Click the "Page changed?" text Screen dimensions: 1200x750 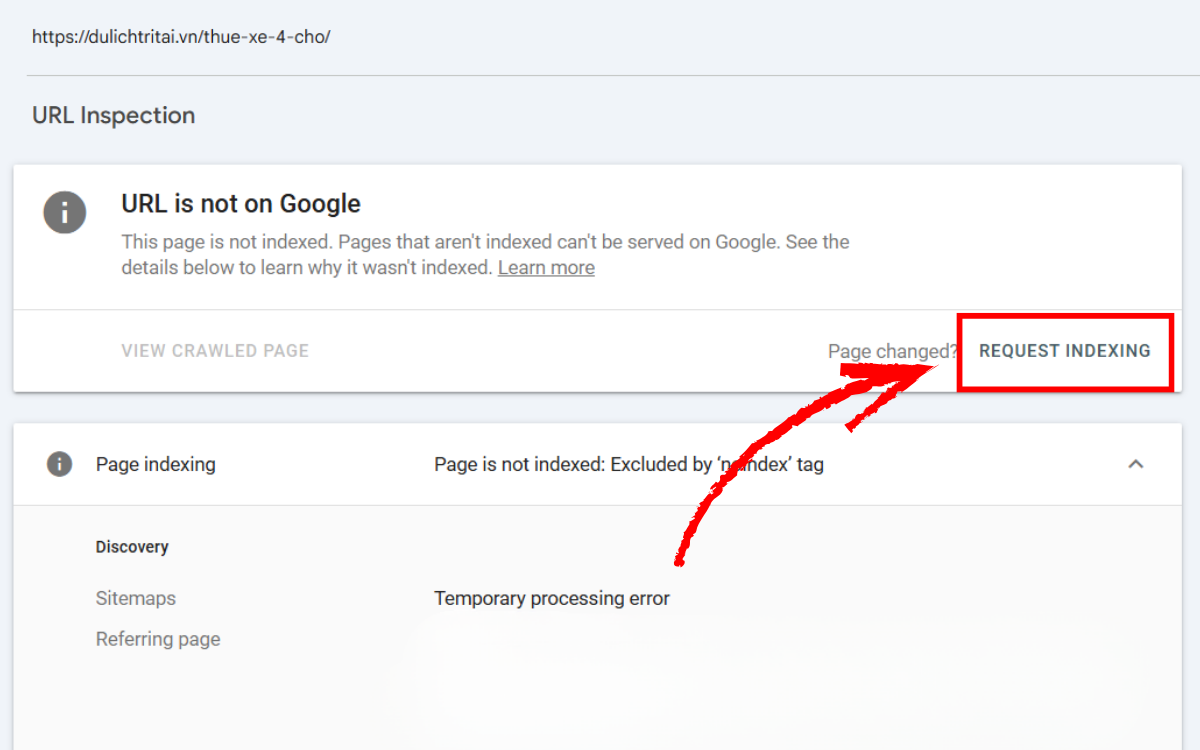click(x=891, y=351)
